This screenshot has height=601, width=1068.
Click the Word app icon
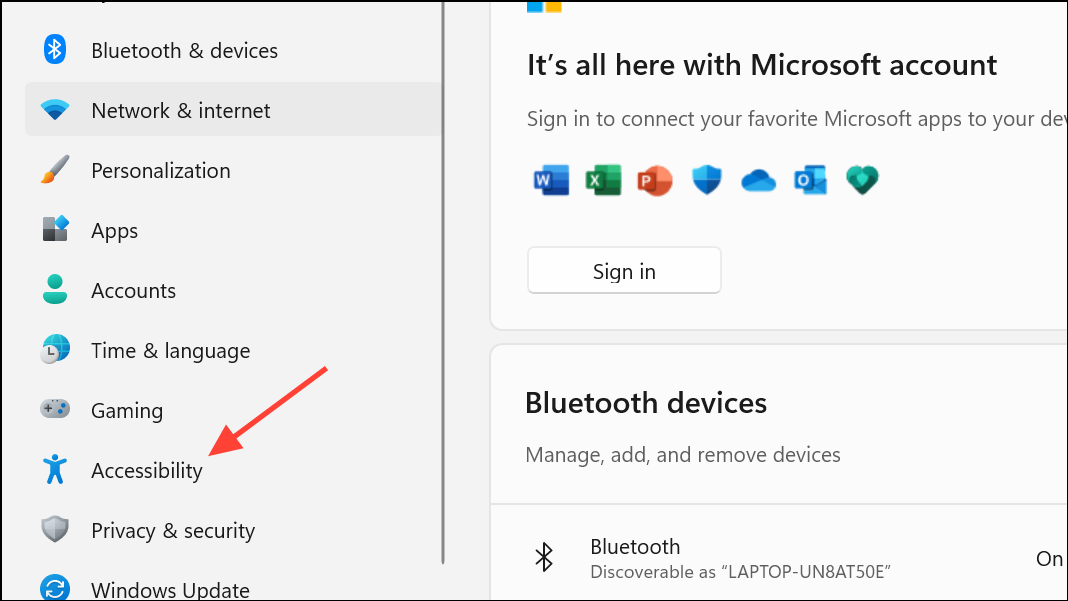click(551, 180)
